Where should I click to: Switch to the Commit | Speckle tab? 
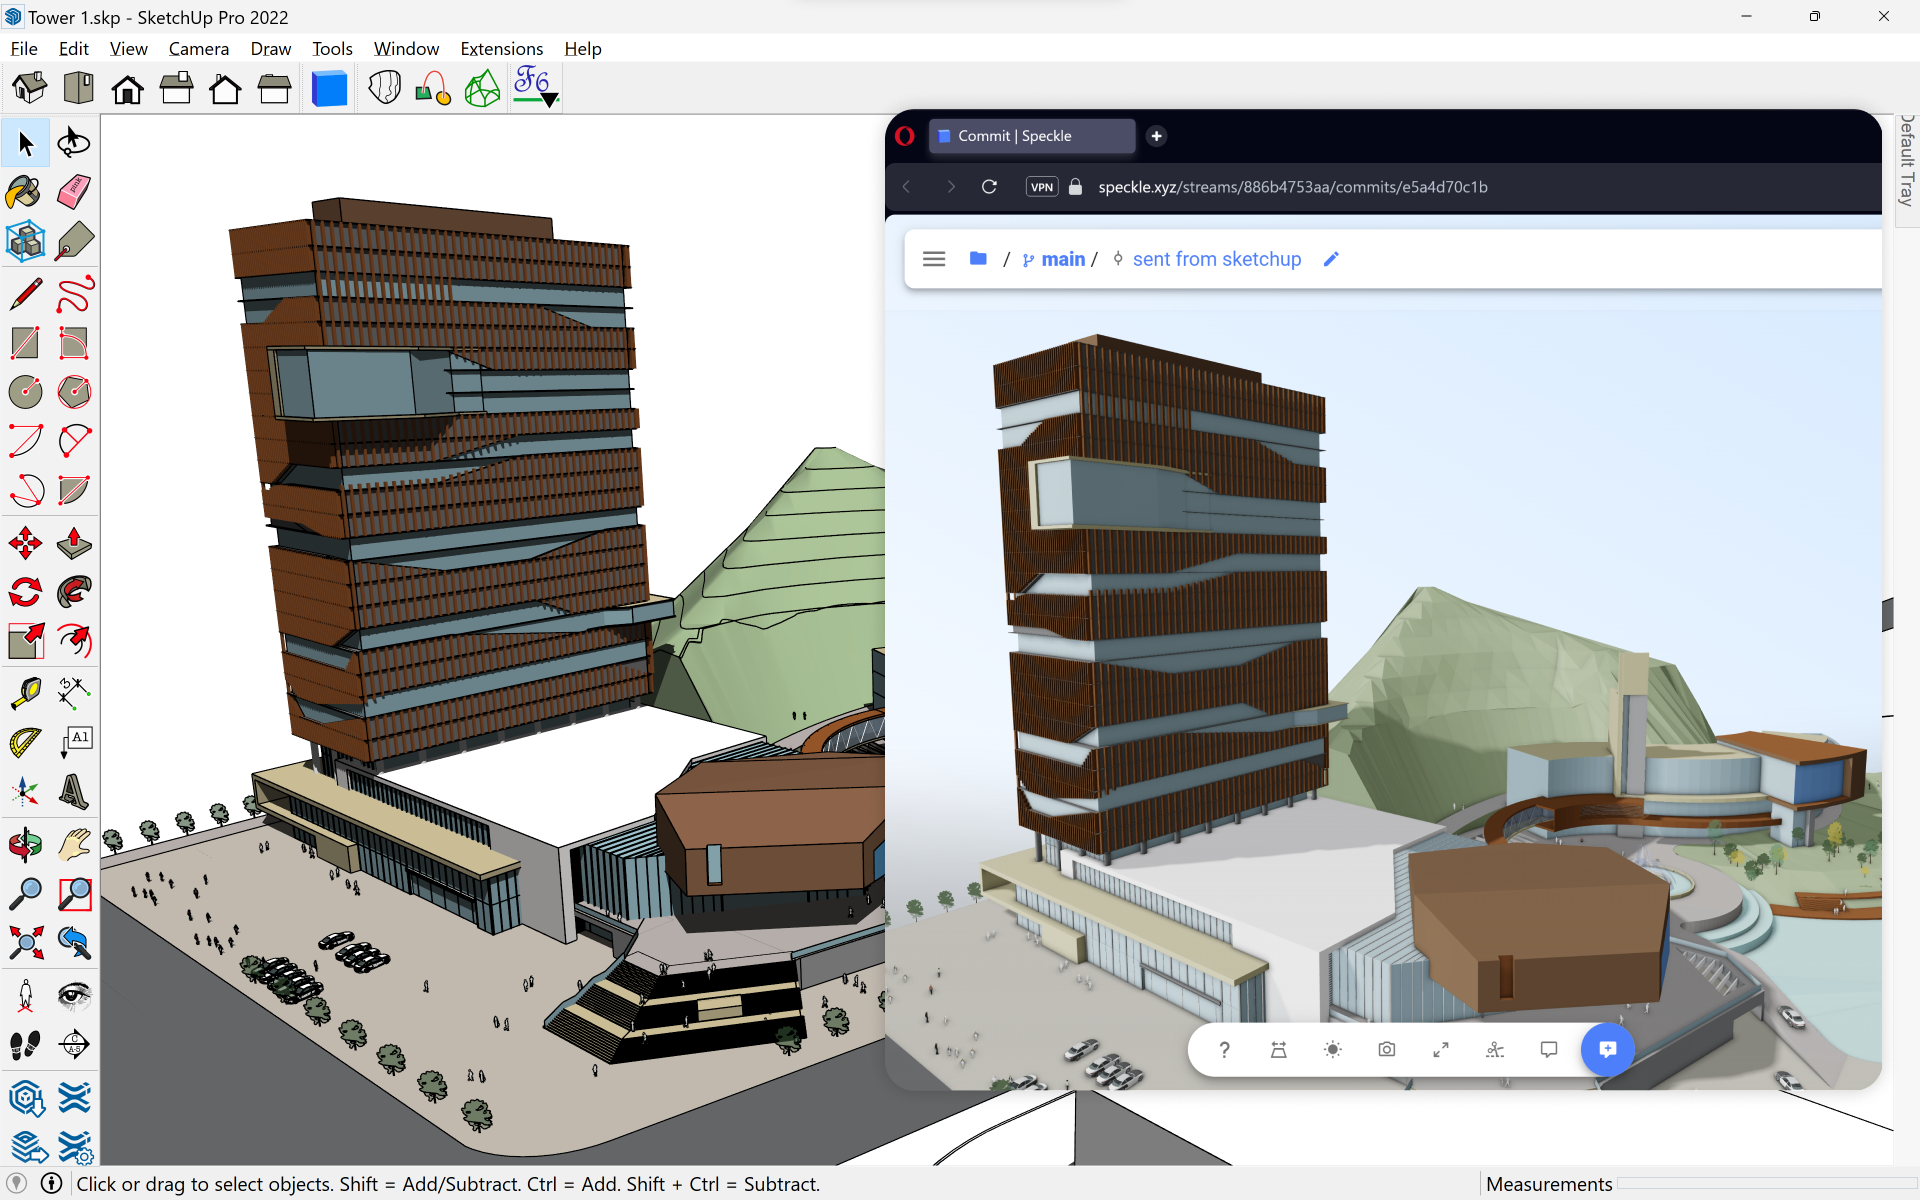[1032, 136]
